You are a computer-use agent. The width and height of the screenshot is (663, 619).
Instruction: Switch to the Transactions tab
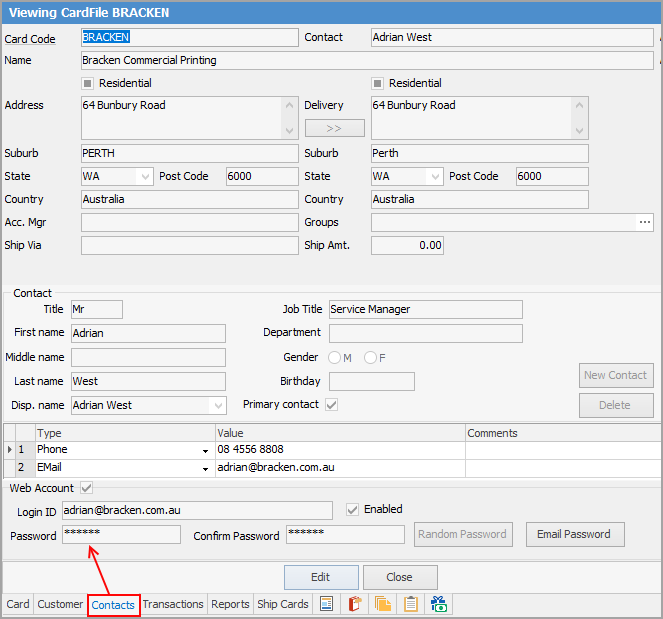click(x=173, y=604)
